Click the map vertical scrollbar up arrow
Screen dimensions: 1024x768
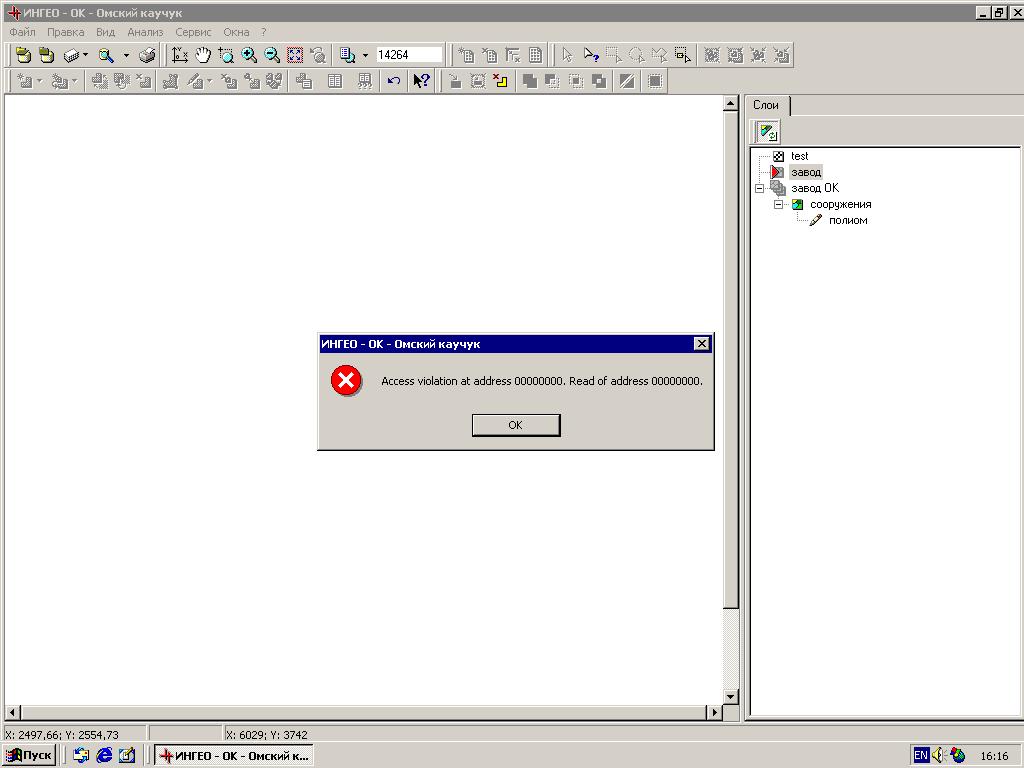(731, 104)
